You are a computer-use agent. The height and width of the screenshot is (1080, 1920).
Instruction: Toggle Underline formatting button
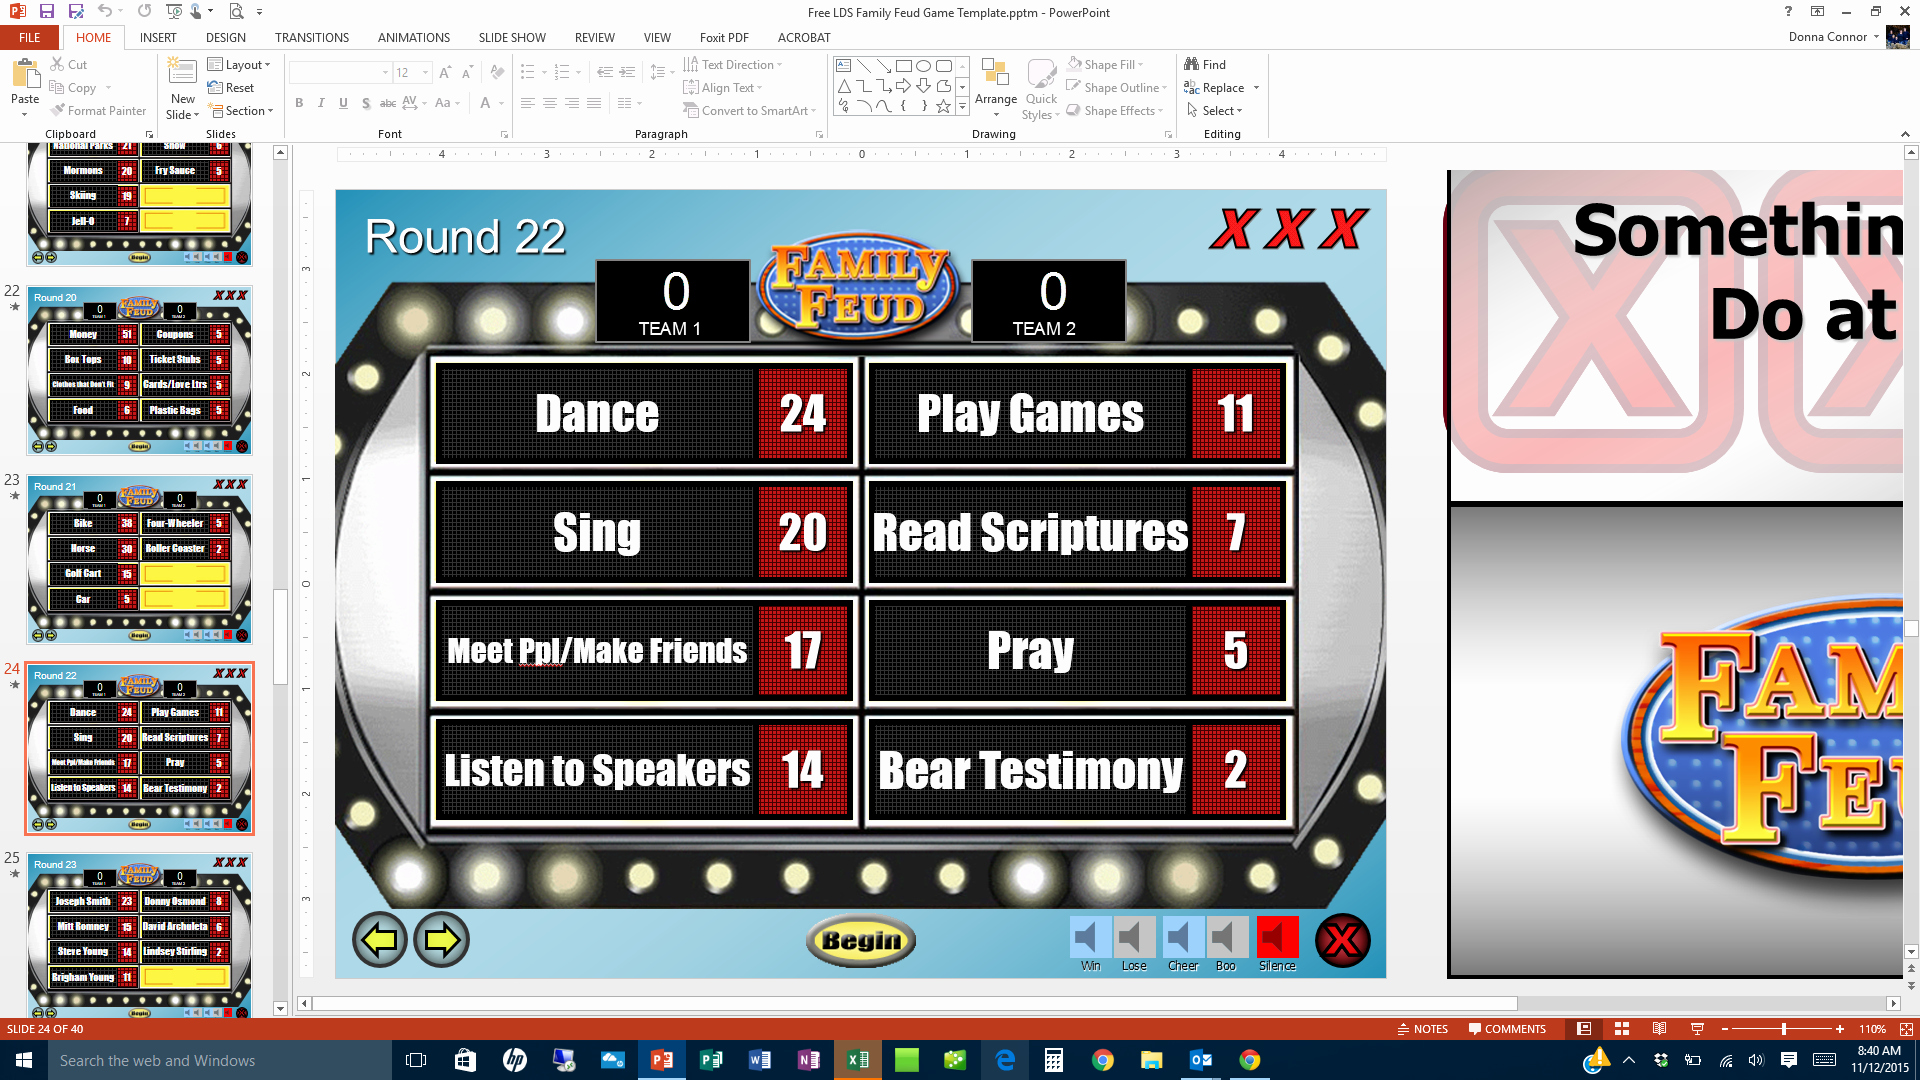343,104
